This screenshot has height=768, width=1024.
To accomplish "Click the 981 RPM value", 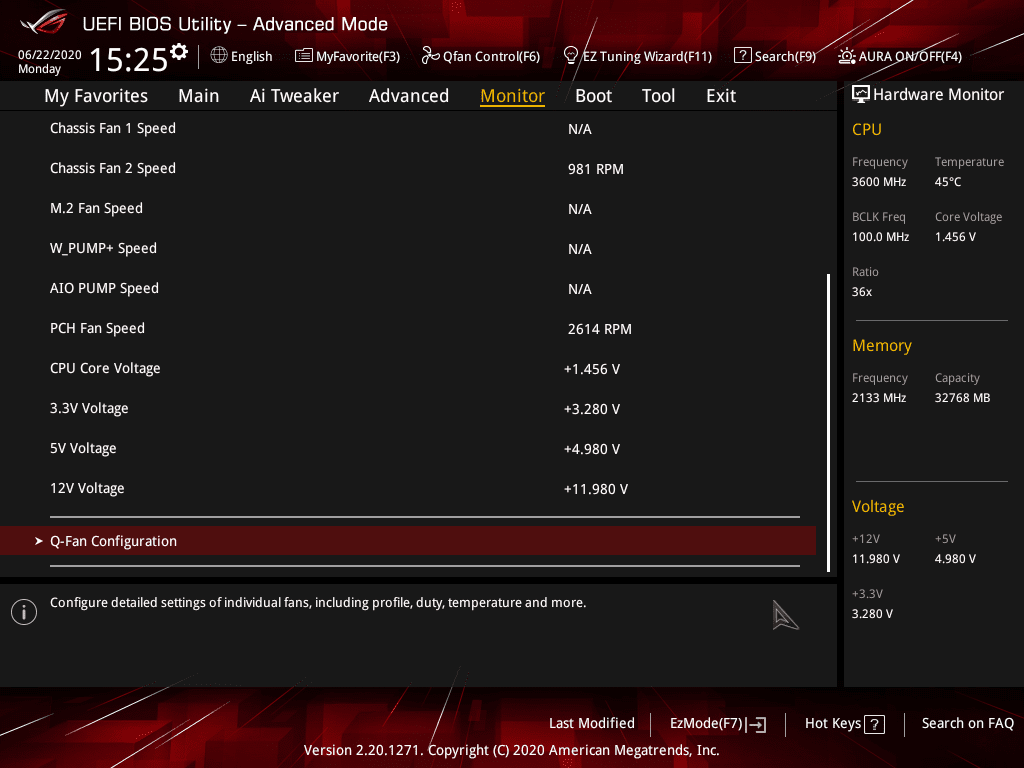I will pos(596,169).
